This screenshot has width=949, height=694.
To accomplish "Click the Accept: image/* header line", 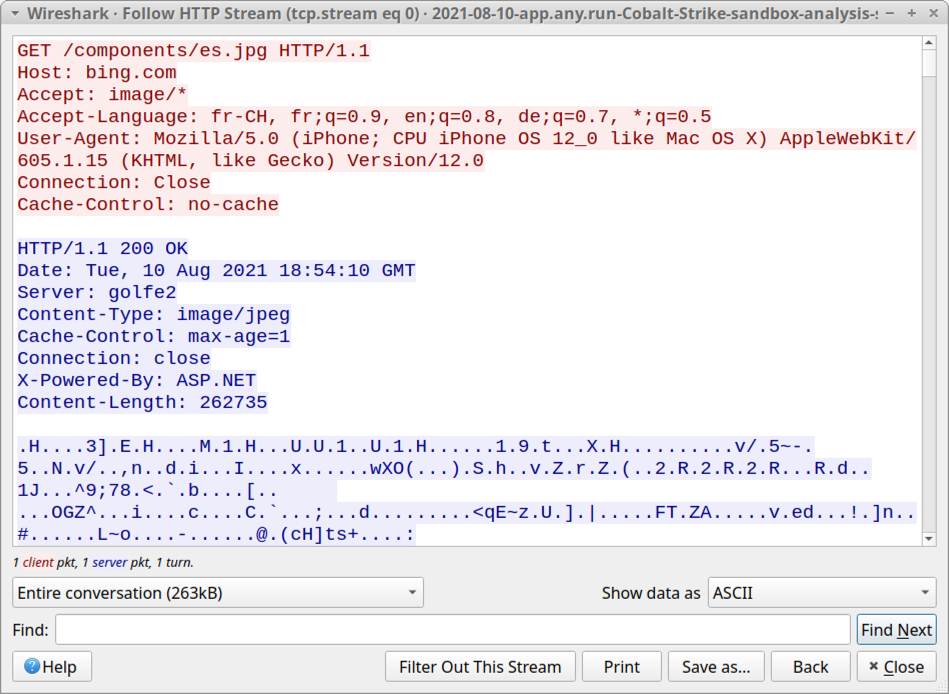I will coord(102,94).
